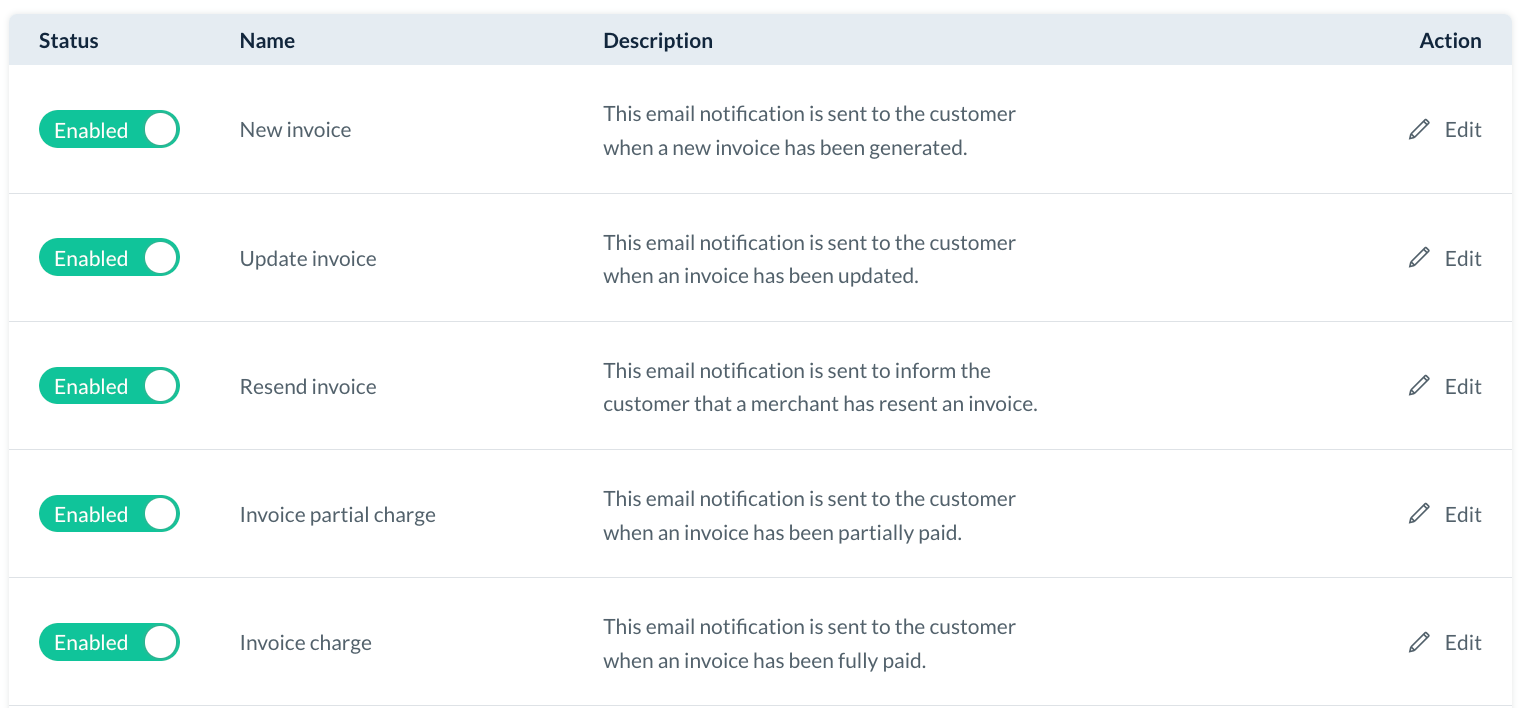Select the Resend invoice name text
1522x708 pixels.
[x=308, y=387]
